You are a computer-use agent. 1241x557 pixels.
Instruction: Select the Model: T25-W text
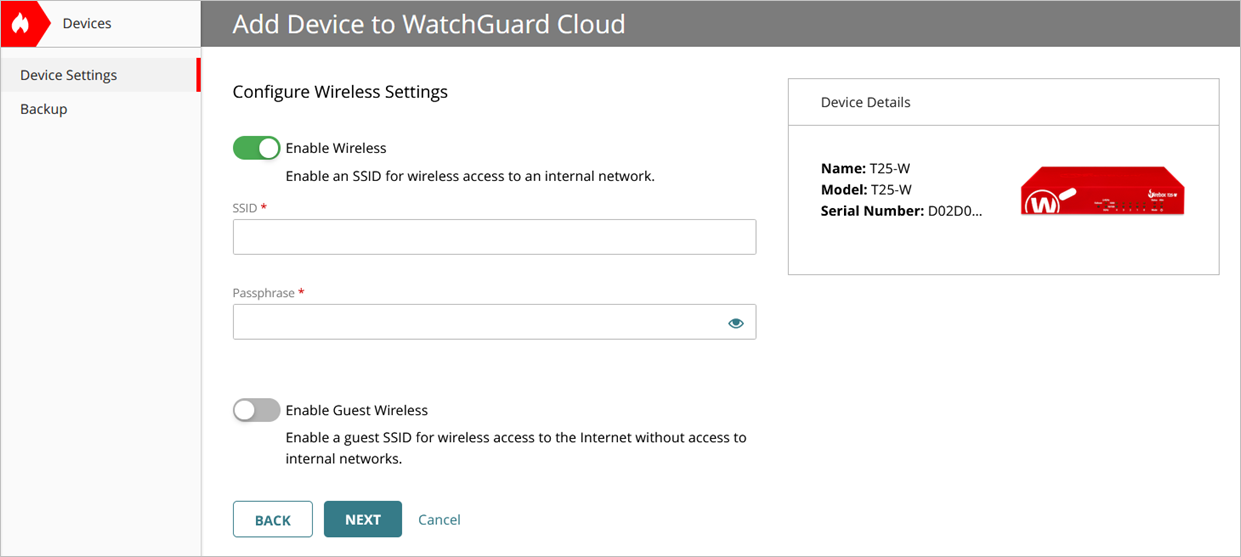(x=866, y=190)
